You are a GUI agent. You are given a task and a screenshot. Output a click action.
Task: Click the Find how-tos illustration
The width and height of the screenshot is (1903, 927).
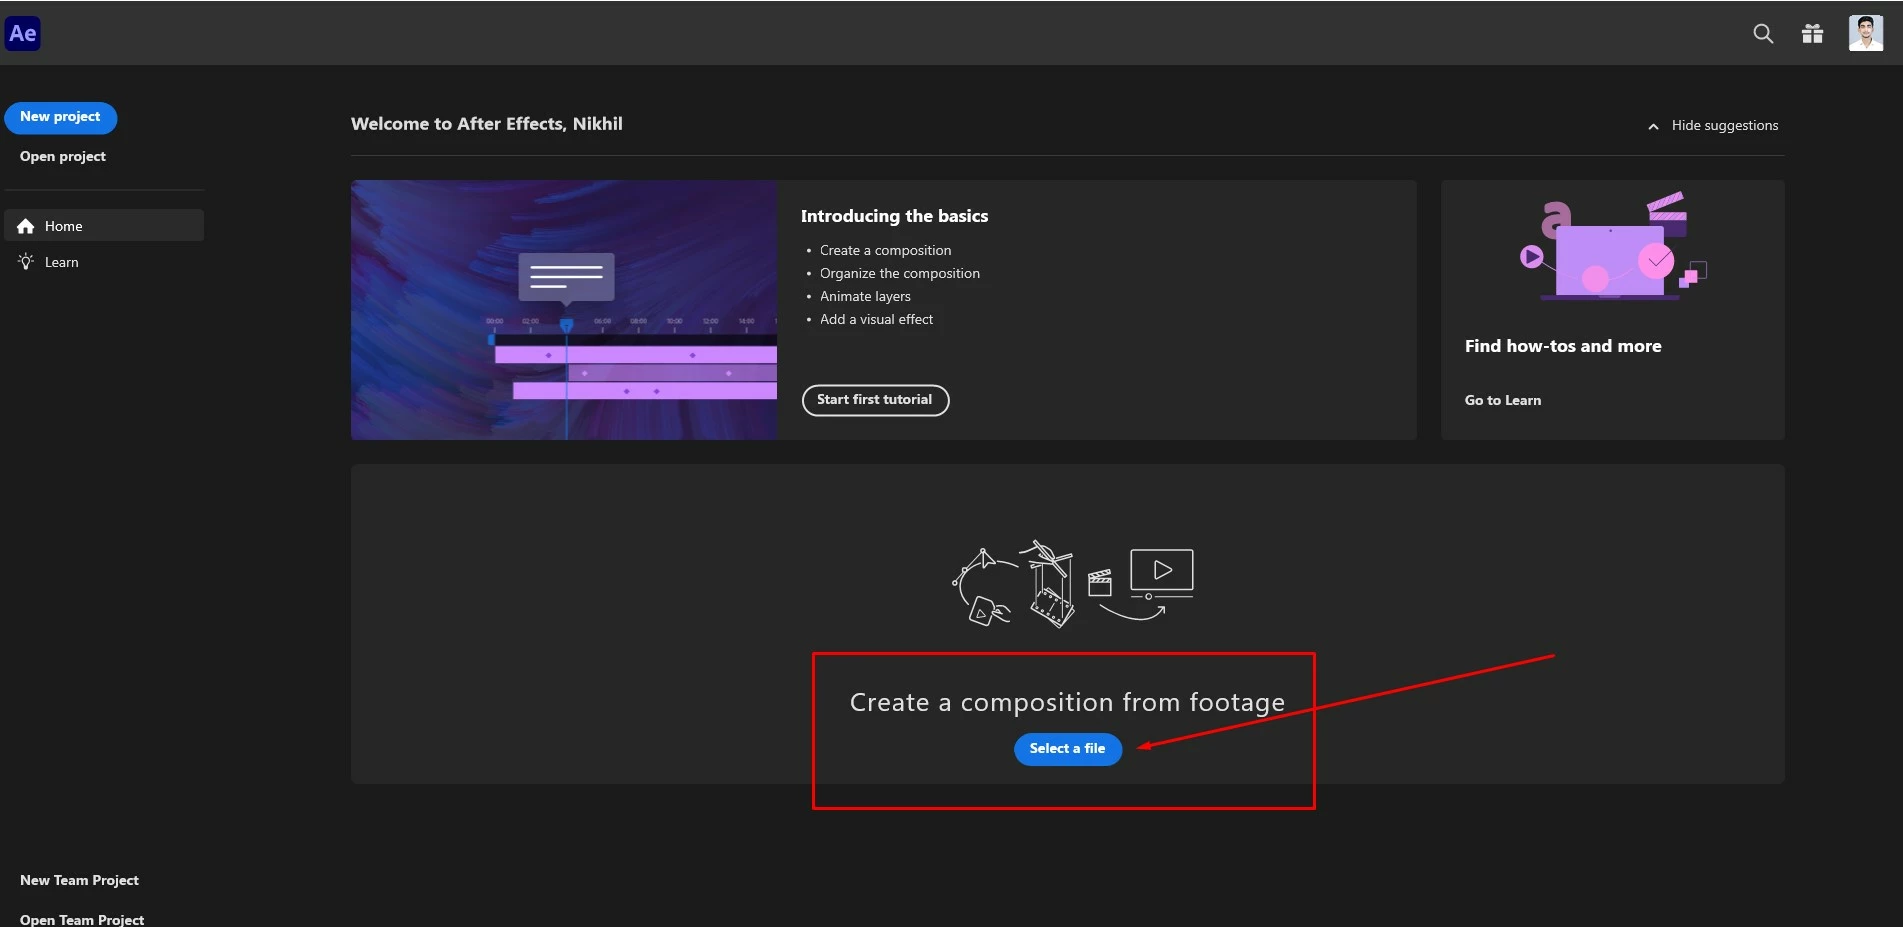(x=1612, y=246)
